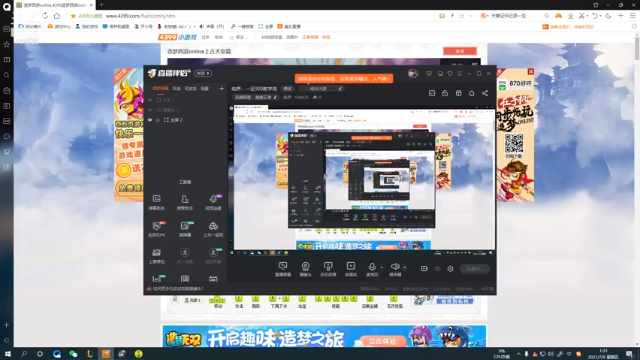Open the room manager assistant tool

(185, 202)
